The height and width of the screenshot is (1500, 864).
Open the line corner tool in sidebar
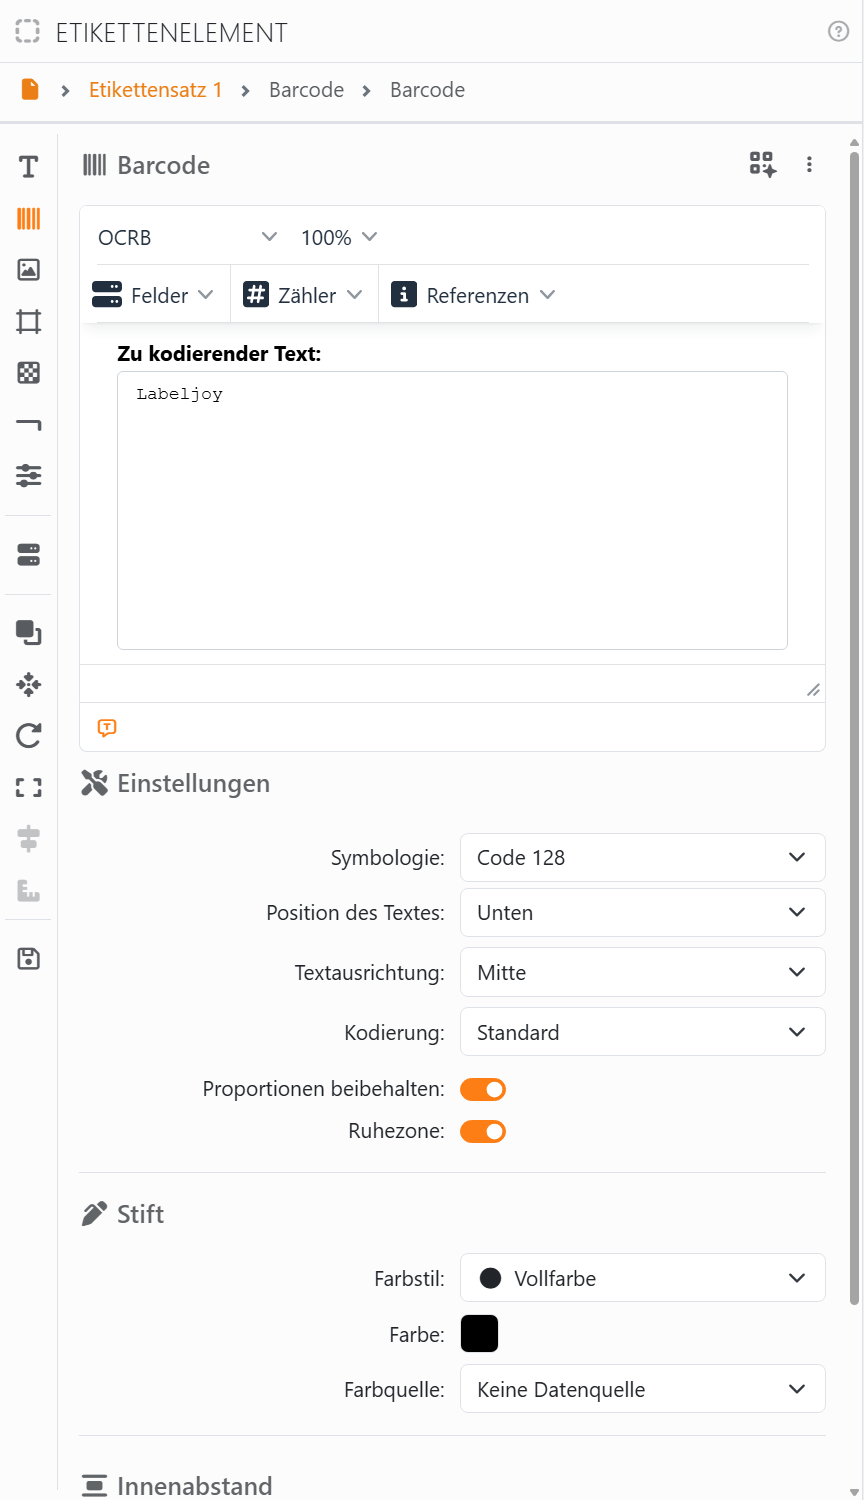pyautogui.click(x=29, y=425)
